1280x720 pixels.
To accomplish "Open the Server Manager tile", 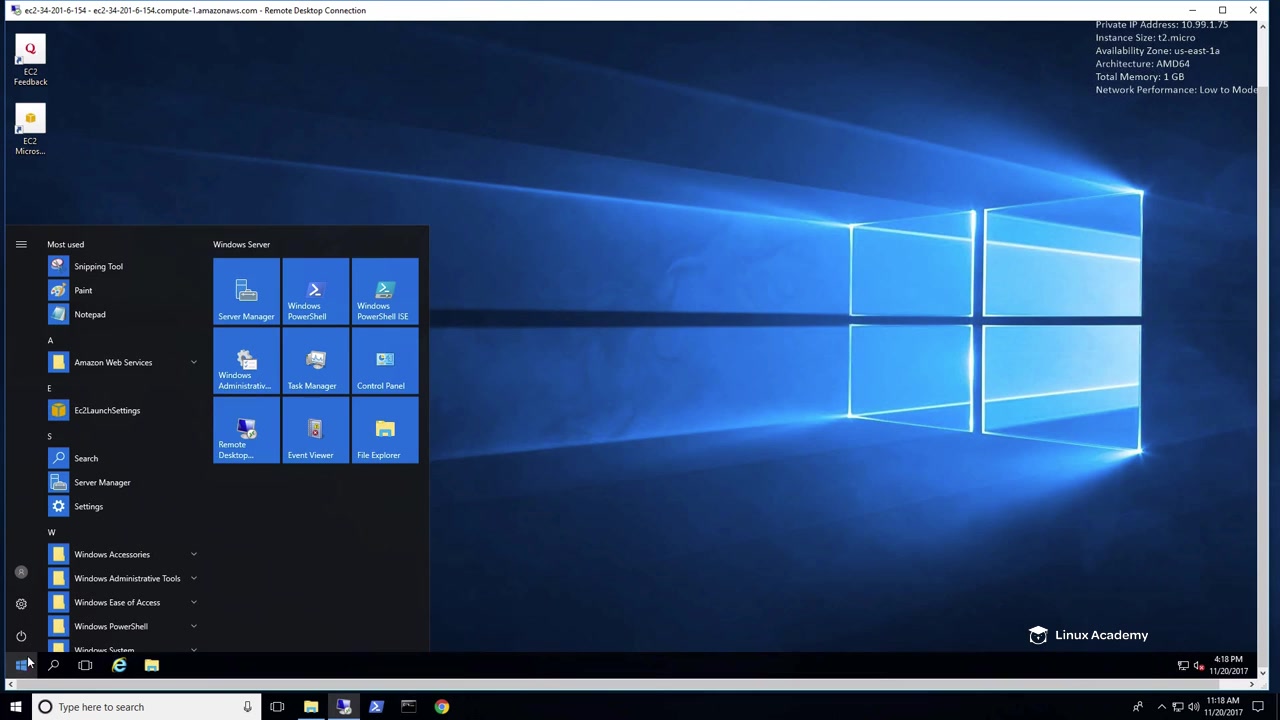I will point(246,292).
